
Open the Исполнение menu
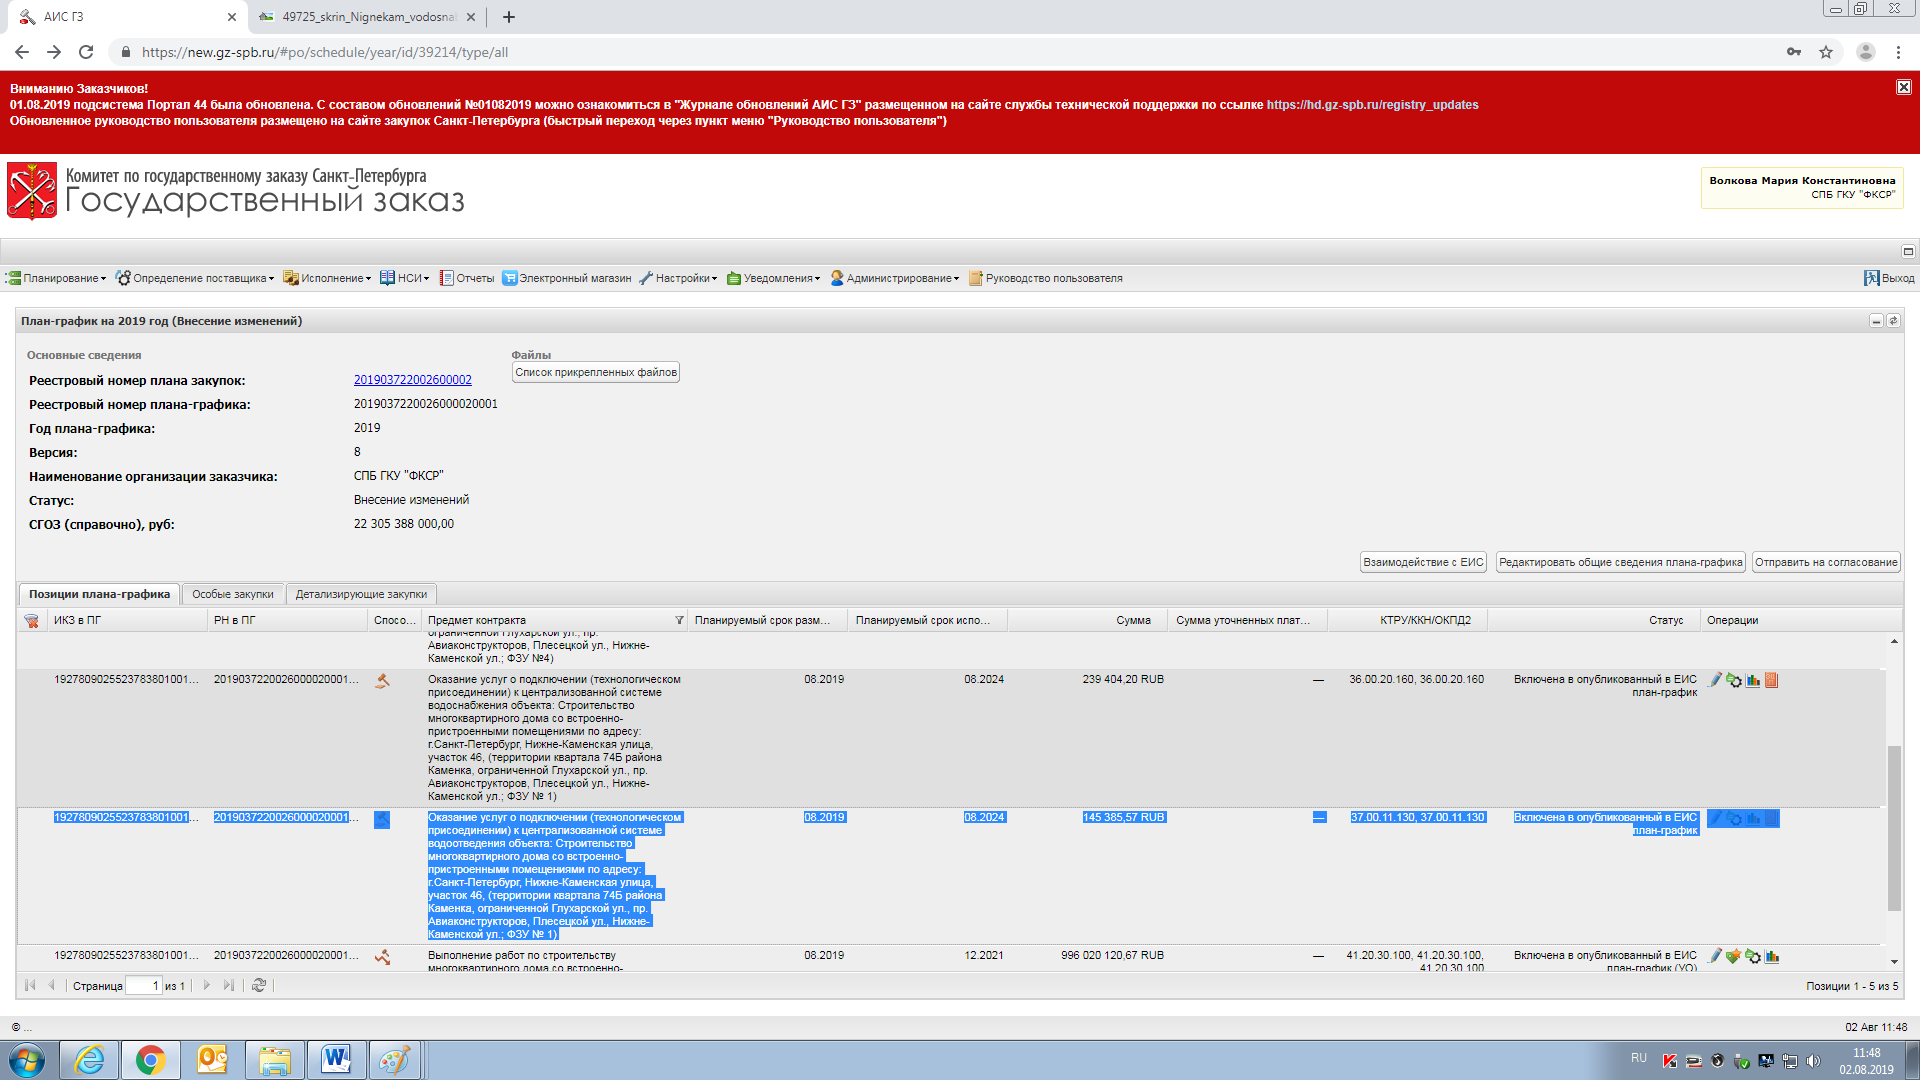pyautogui.click(x=327, y=278)
